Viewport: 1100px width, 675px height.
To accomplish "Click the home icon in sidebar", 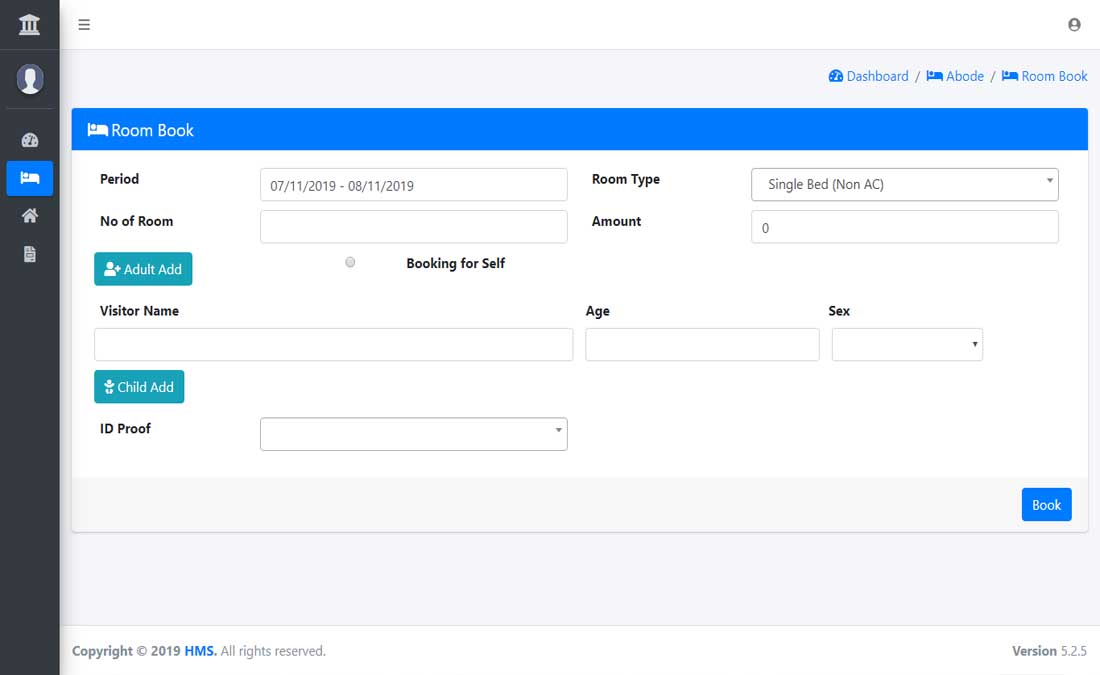I will coord(29,215).
